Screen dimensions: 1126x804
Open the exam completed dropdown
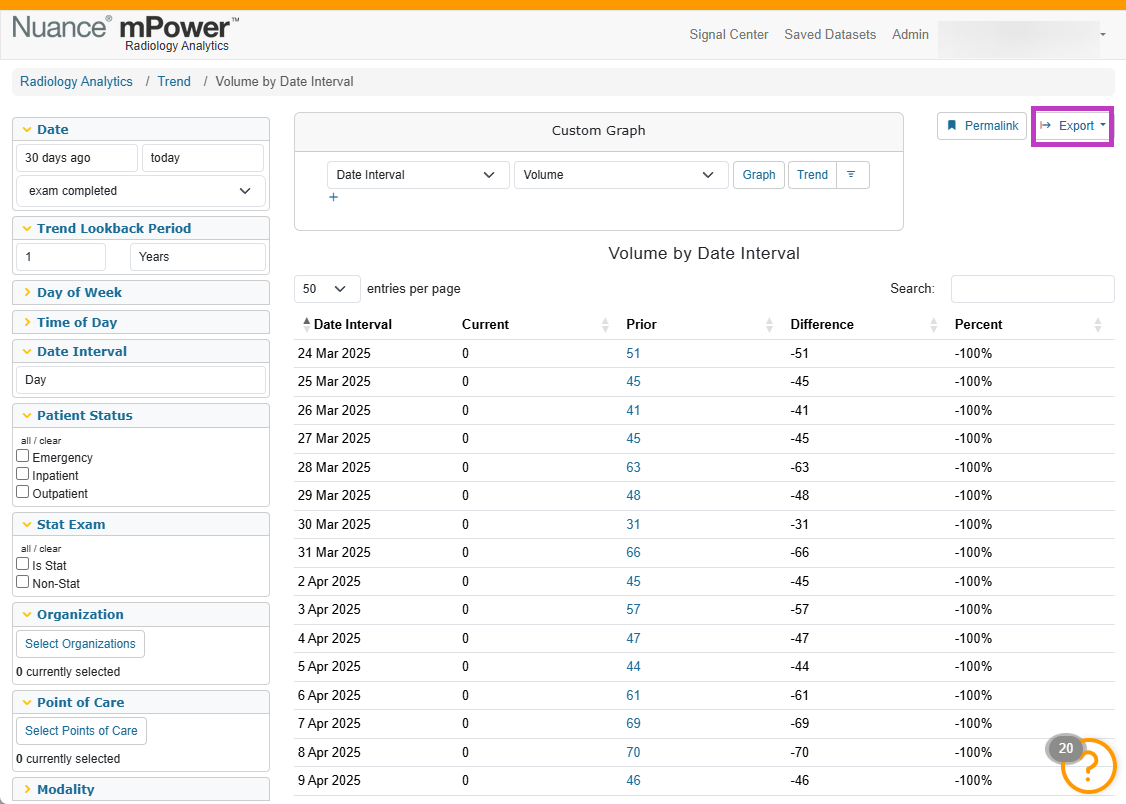coord(141,191)
